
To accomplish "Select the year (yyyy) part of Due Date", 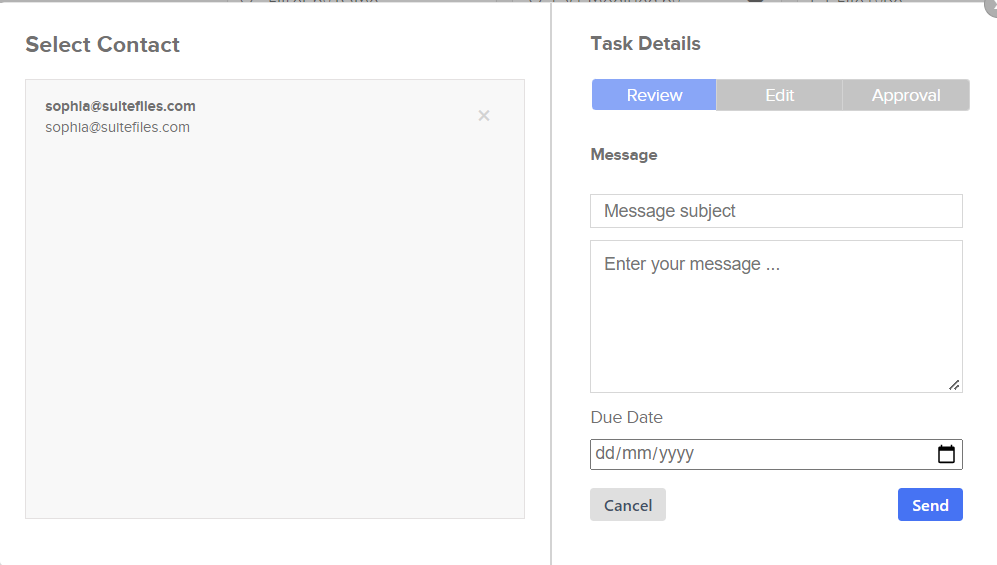I will [676, 453].
